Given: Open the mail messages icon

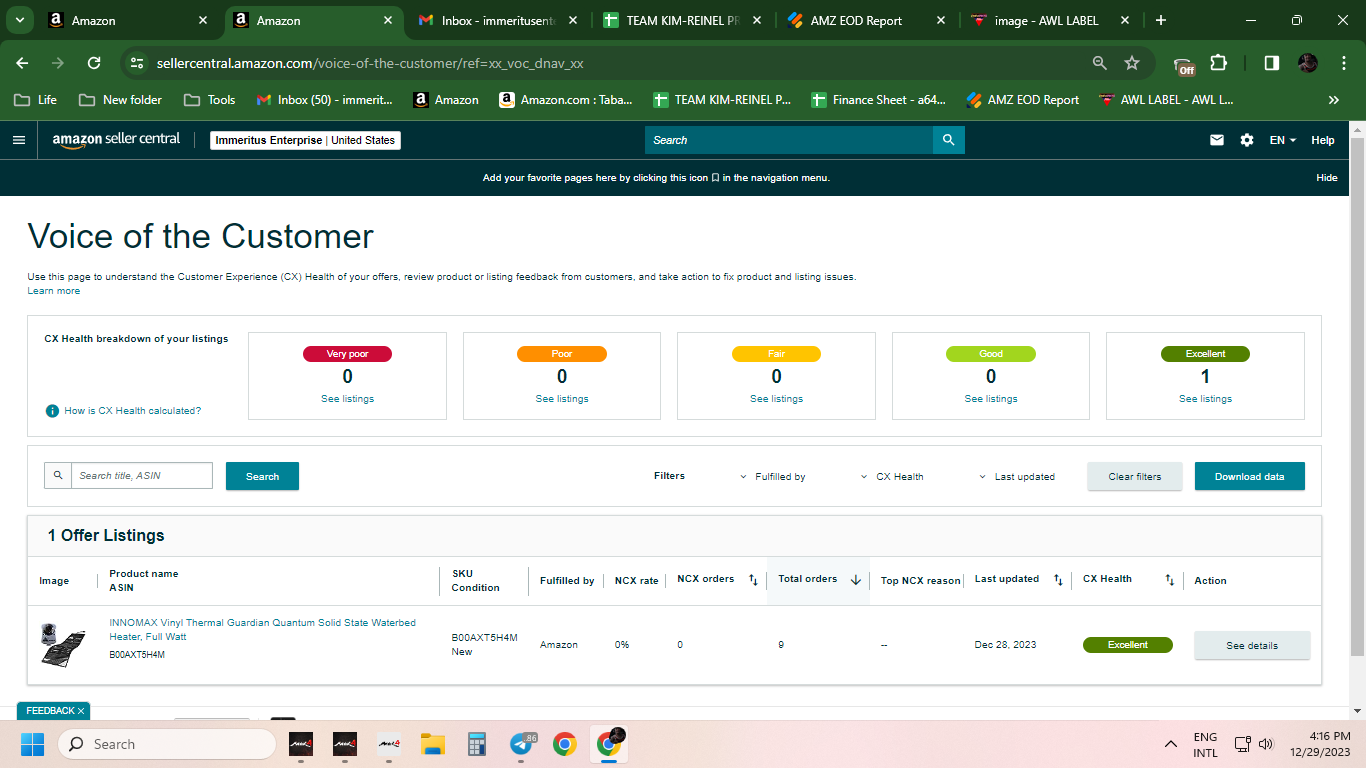Looking at the screenshot, I should [1217, 140].
